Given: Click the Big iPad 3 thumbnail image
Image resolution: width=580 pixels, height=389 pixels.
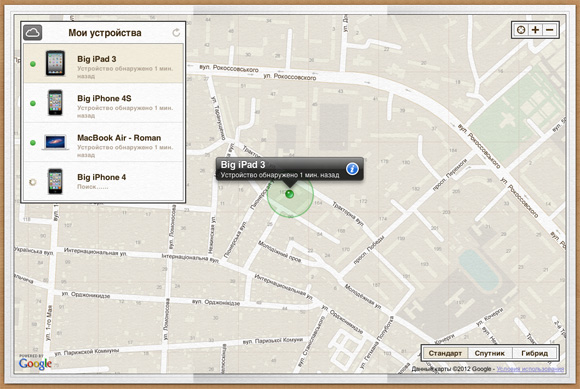Looking at the screenshot, I should 55,63.
